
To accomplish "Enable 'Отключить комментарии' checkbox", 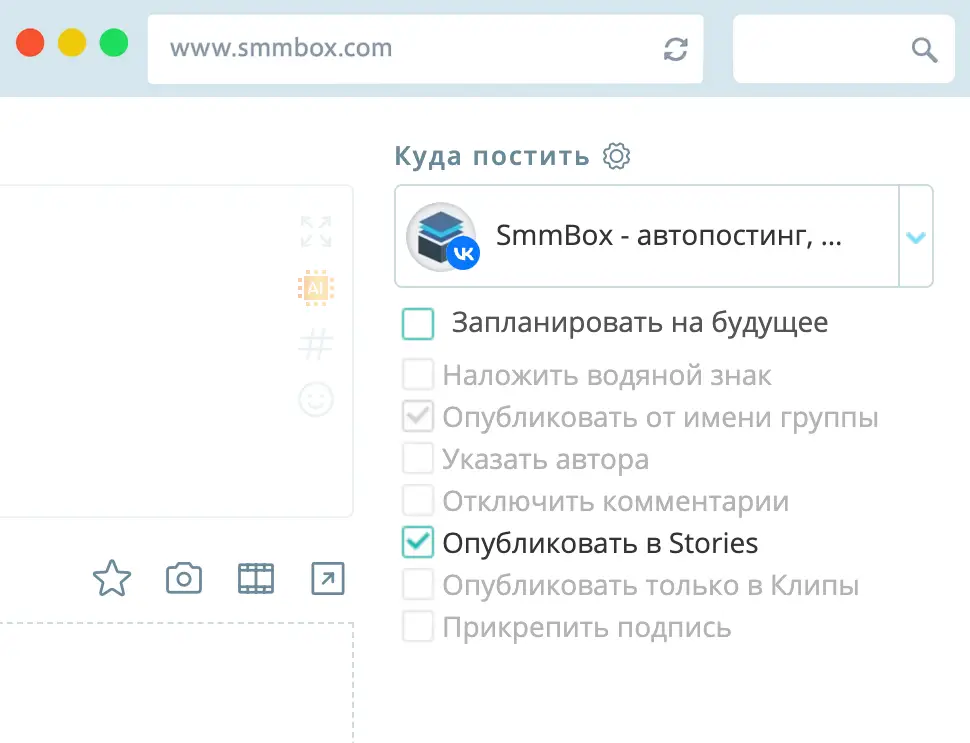I will point(418,500).
